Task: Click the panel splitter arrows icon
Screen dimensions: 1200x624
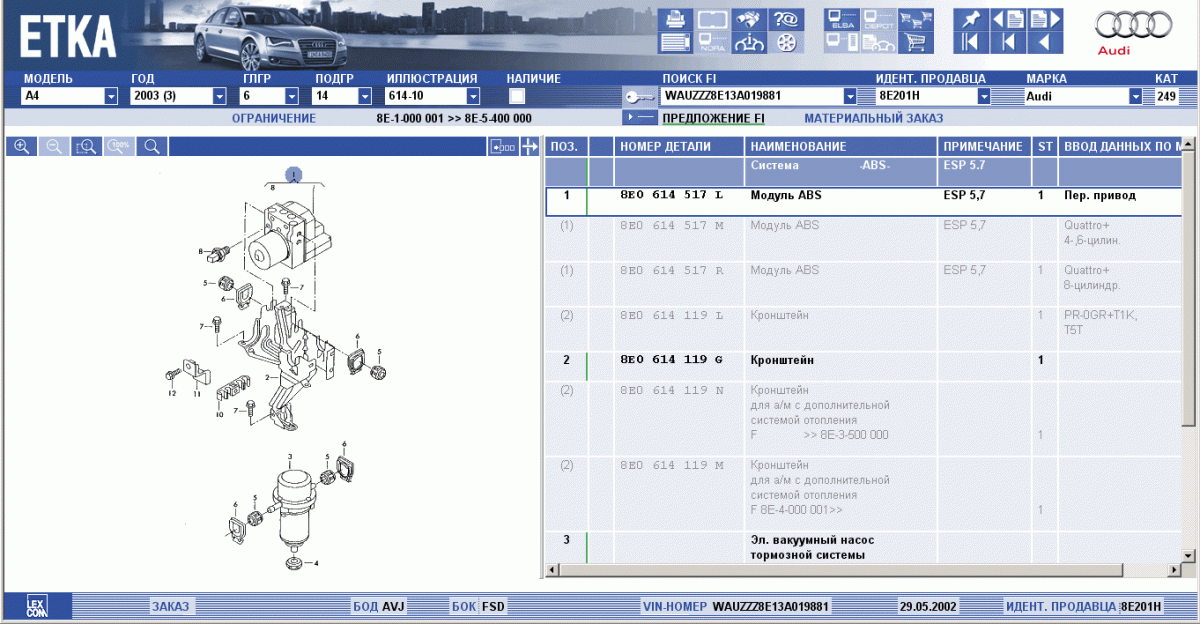Action: tap(530, 147)
